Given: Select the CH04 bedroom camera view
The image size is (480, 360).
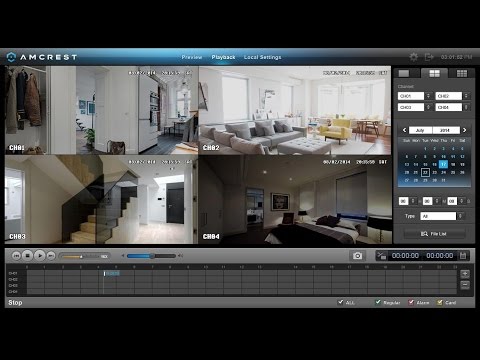Looking at the screenshot, I should [295, 199].
